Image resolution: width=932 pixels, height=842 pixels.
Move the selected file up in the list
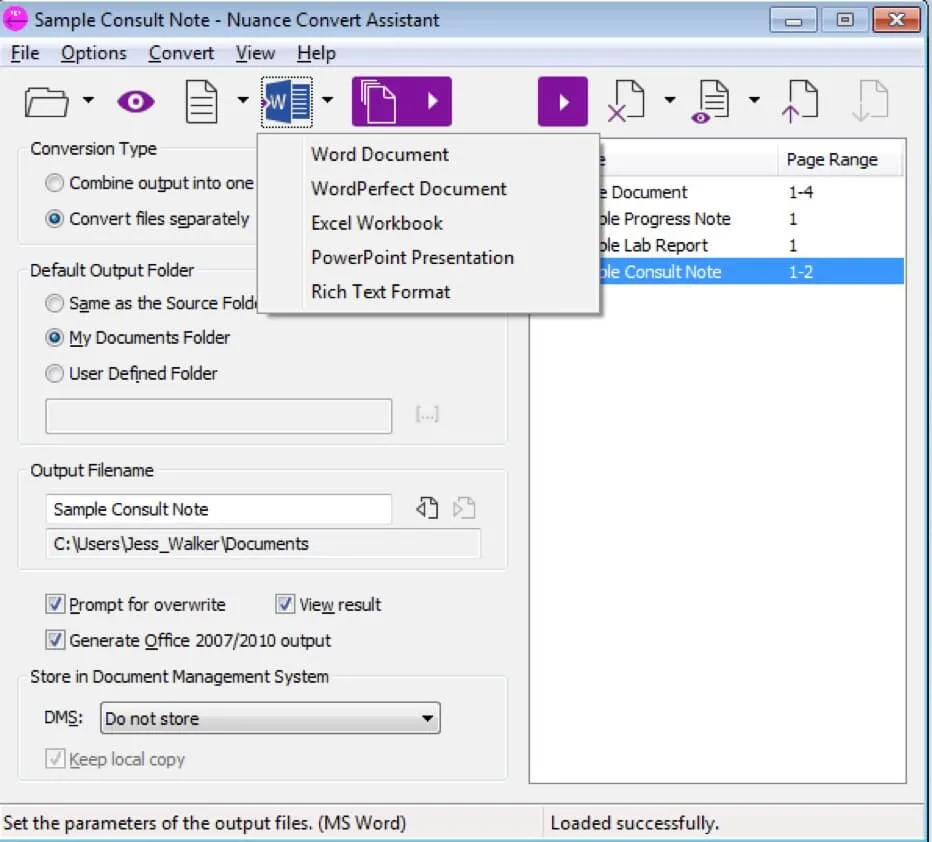(800, 100)
